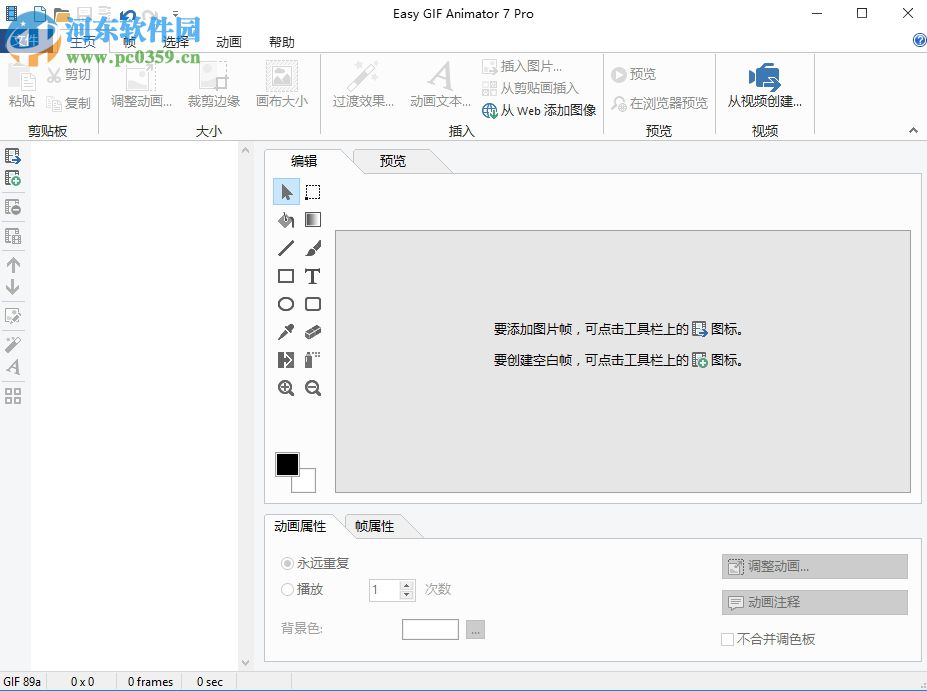Open background color picker with ... button
This screenshot has height=691, width=927.
475,629
